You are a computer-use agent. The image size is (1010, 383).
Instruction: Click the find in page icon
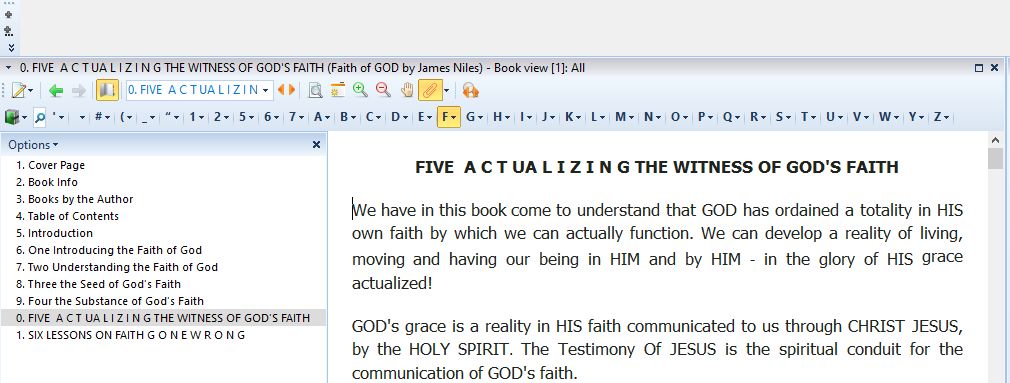pos(315,91)
